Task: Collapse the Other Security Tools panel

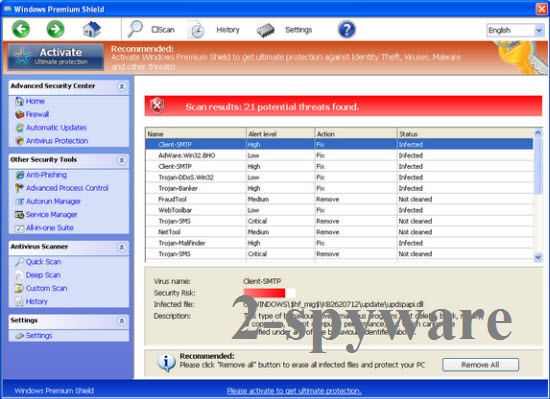Action: [122, 160]
